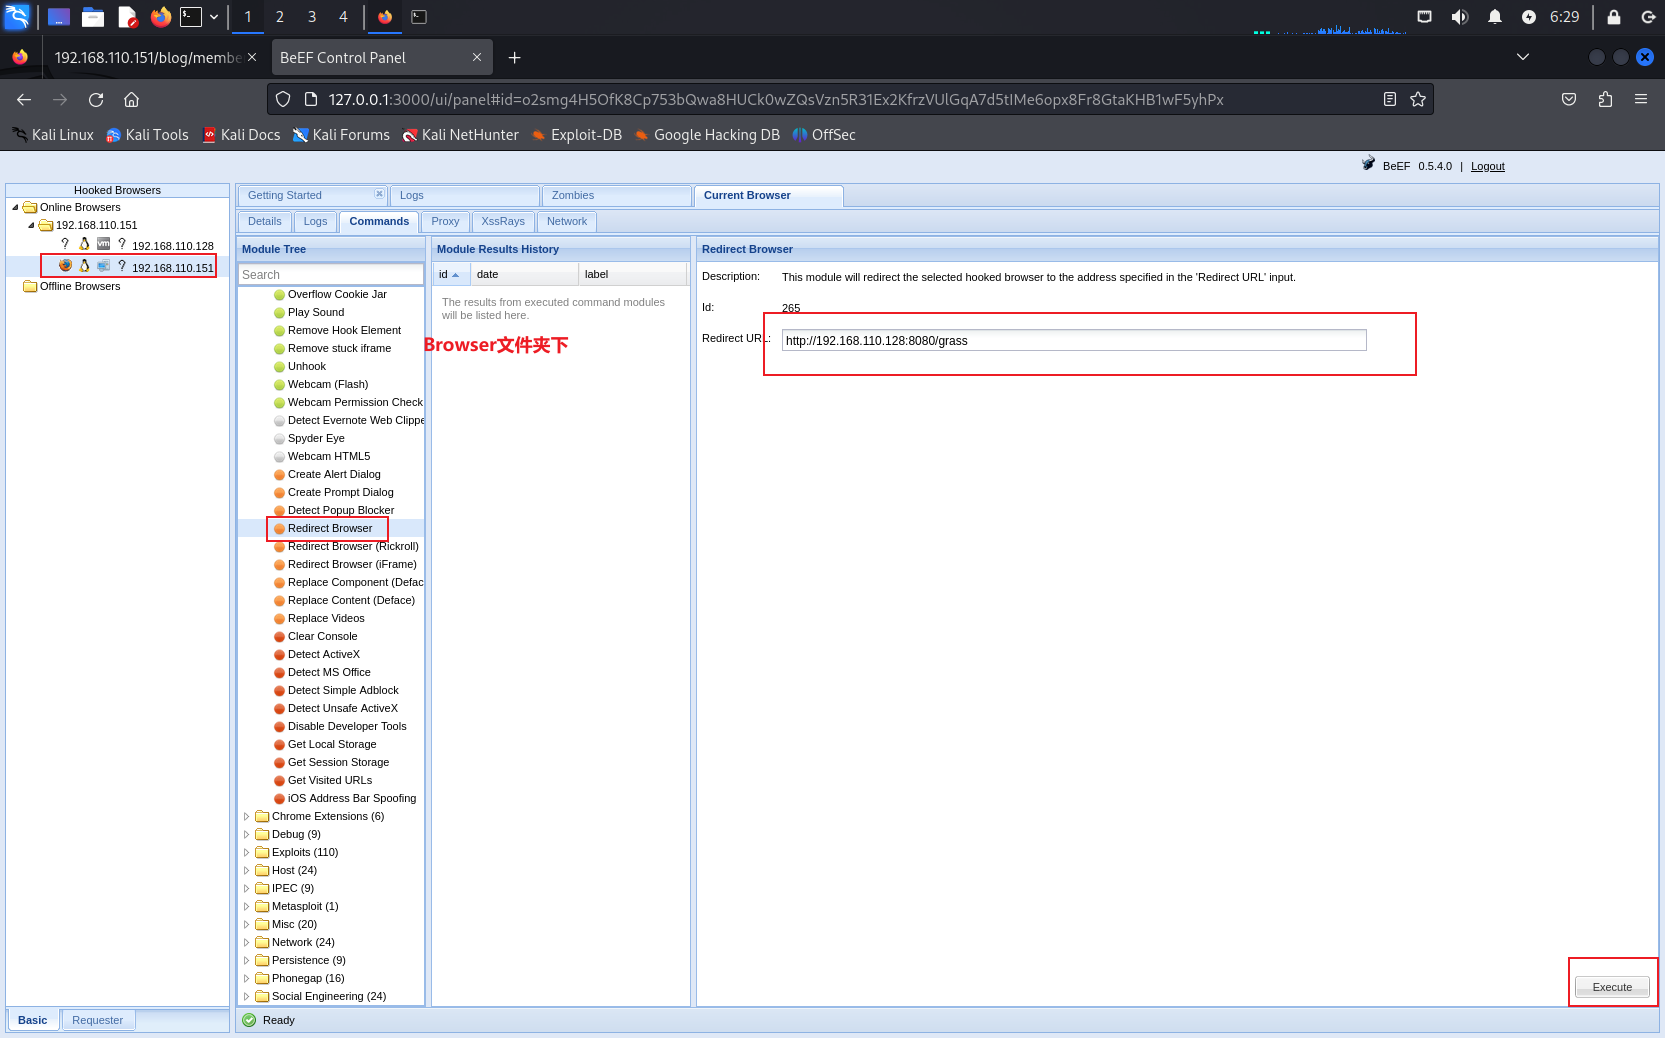Image resolution: width=1665 pixels, height=1038 pixels.
Task: Open Google Hacking DB bookmark
Action: (707, 135)
